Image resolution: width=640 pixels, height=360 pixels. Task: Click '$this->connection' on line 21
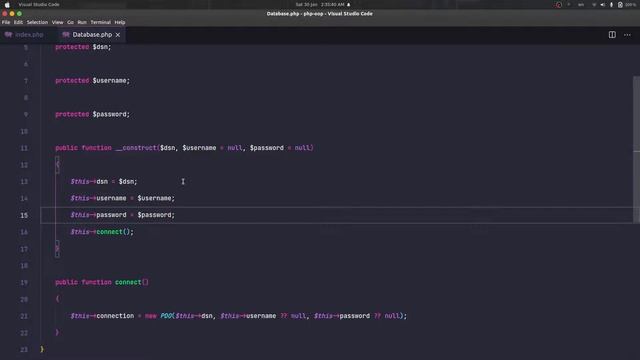coord(102,316)
